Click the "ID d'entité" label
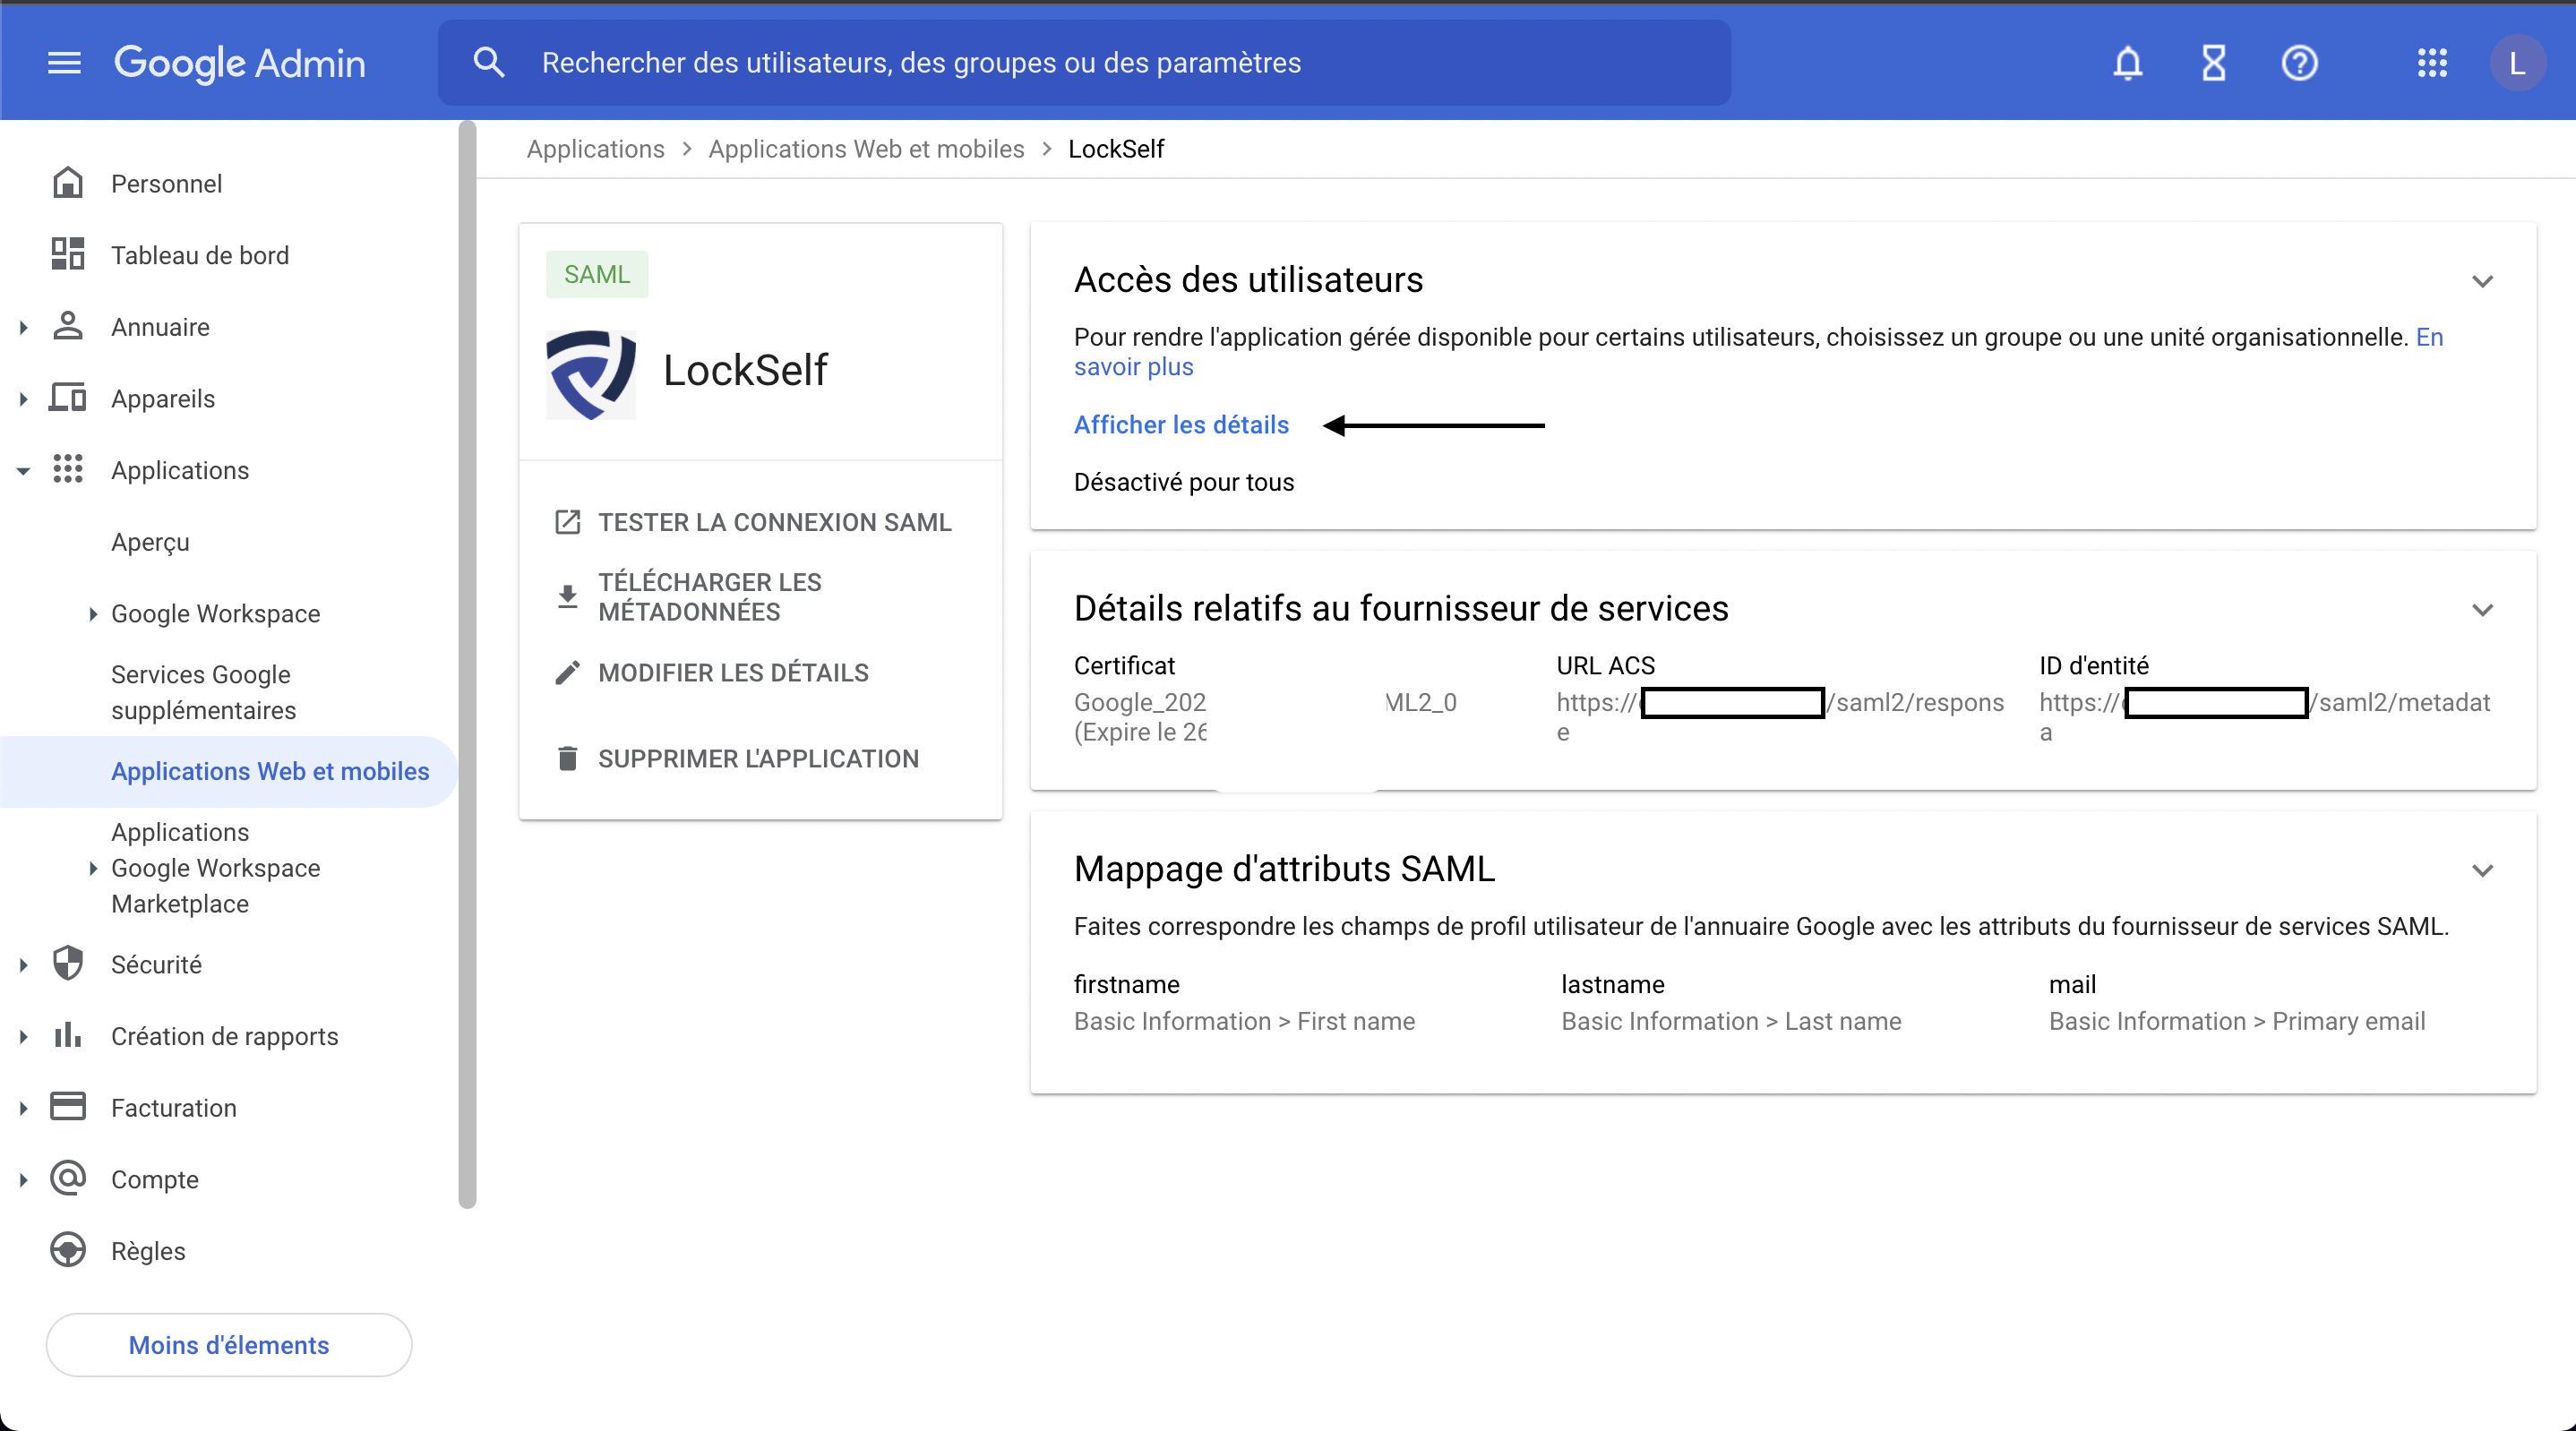 coord(2093,666)
